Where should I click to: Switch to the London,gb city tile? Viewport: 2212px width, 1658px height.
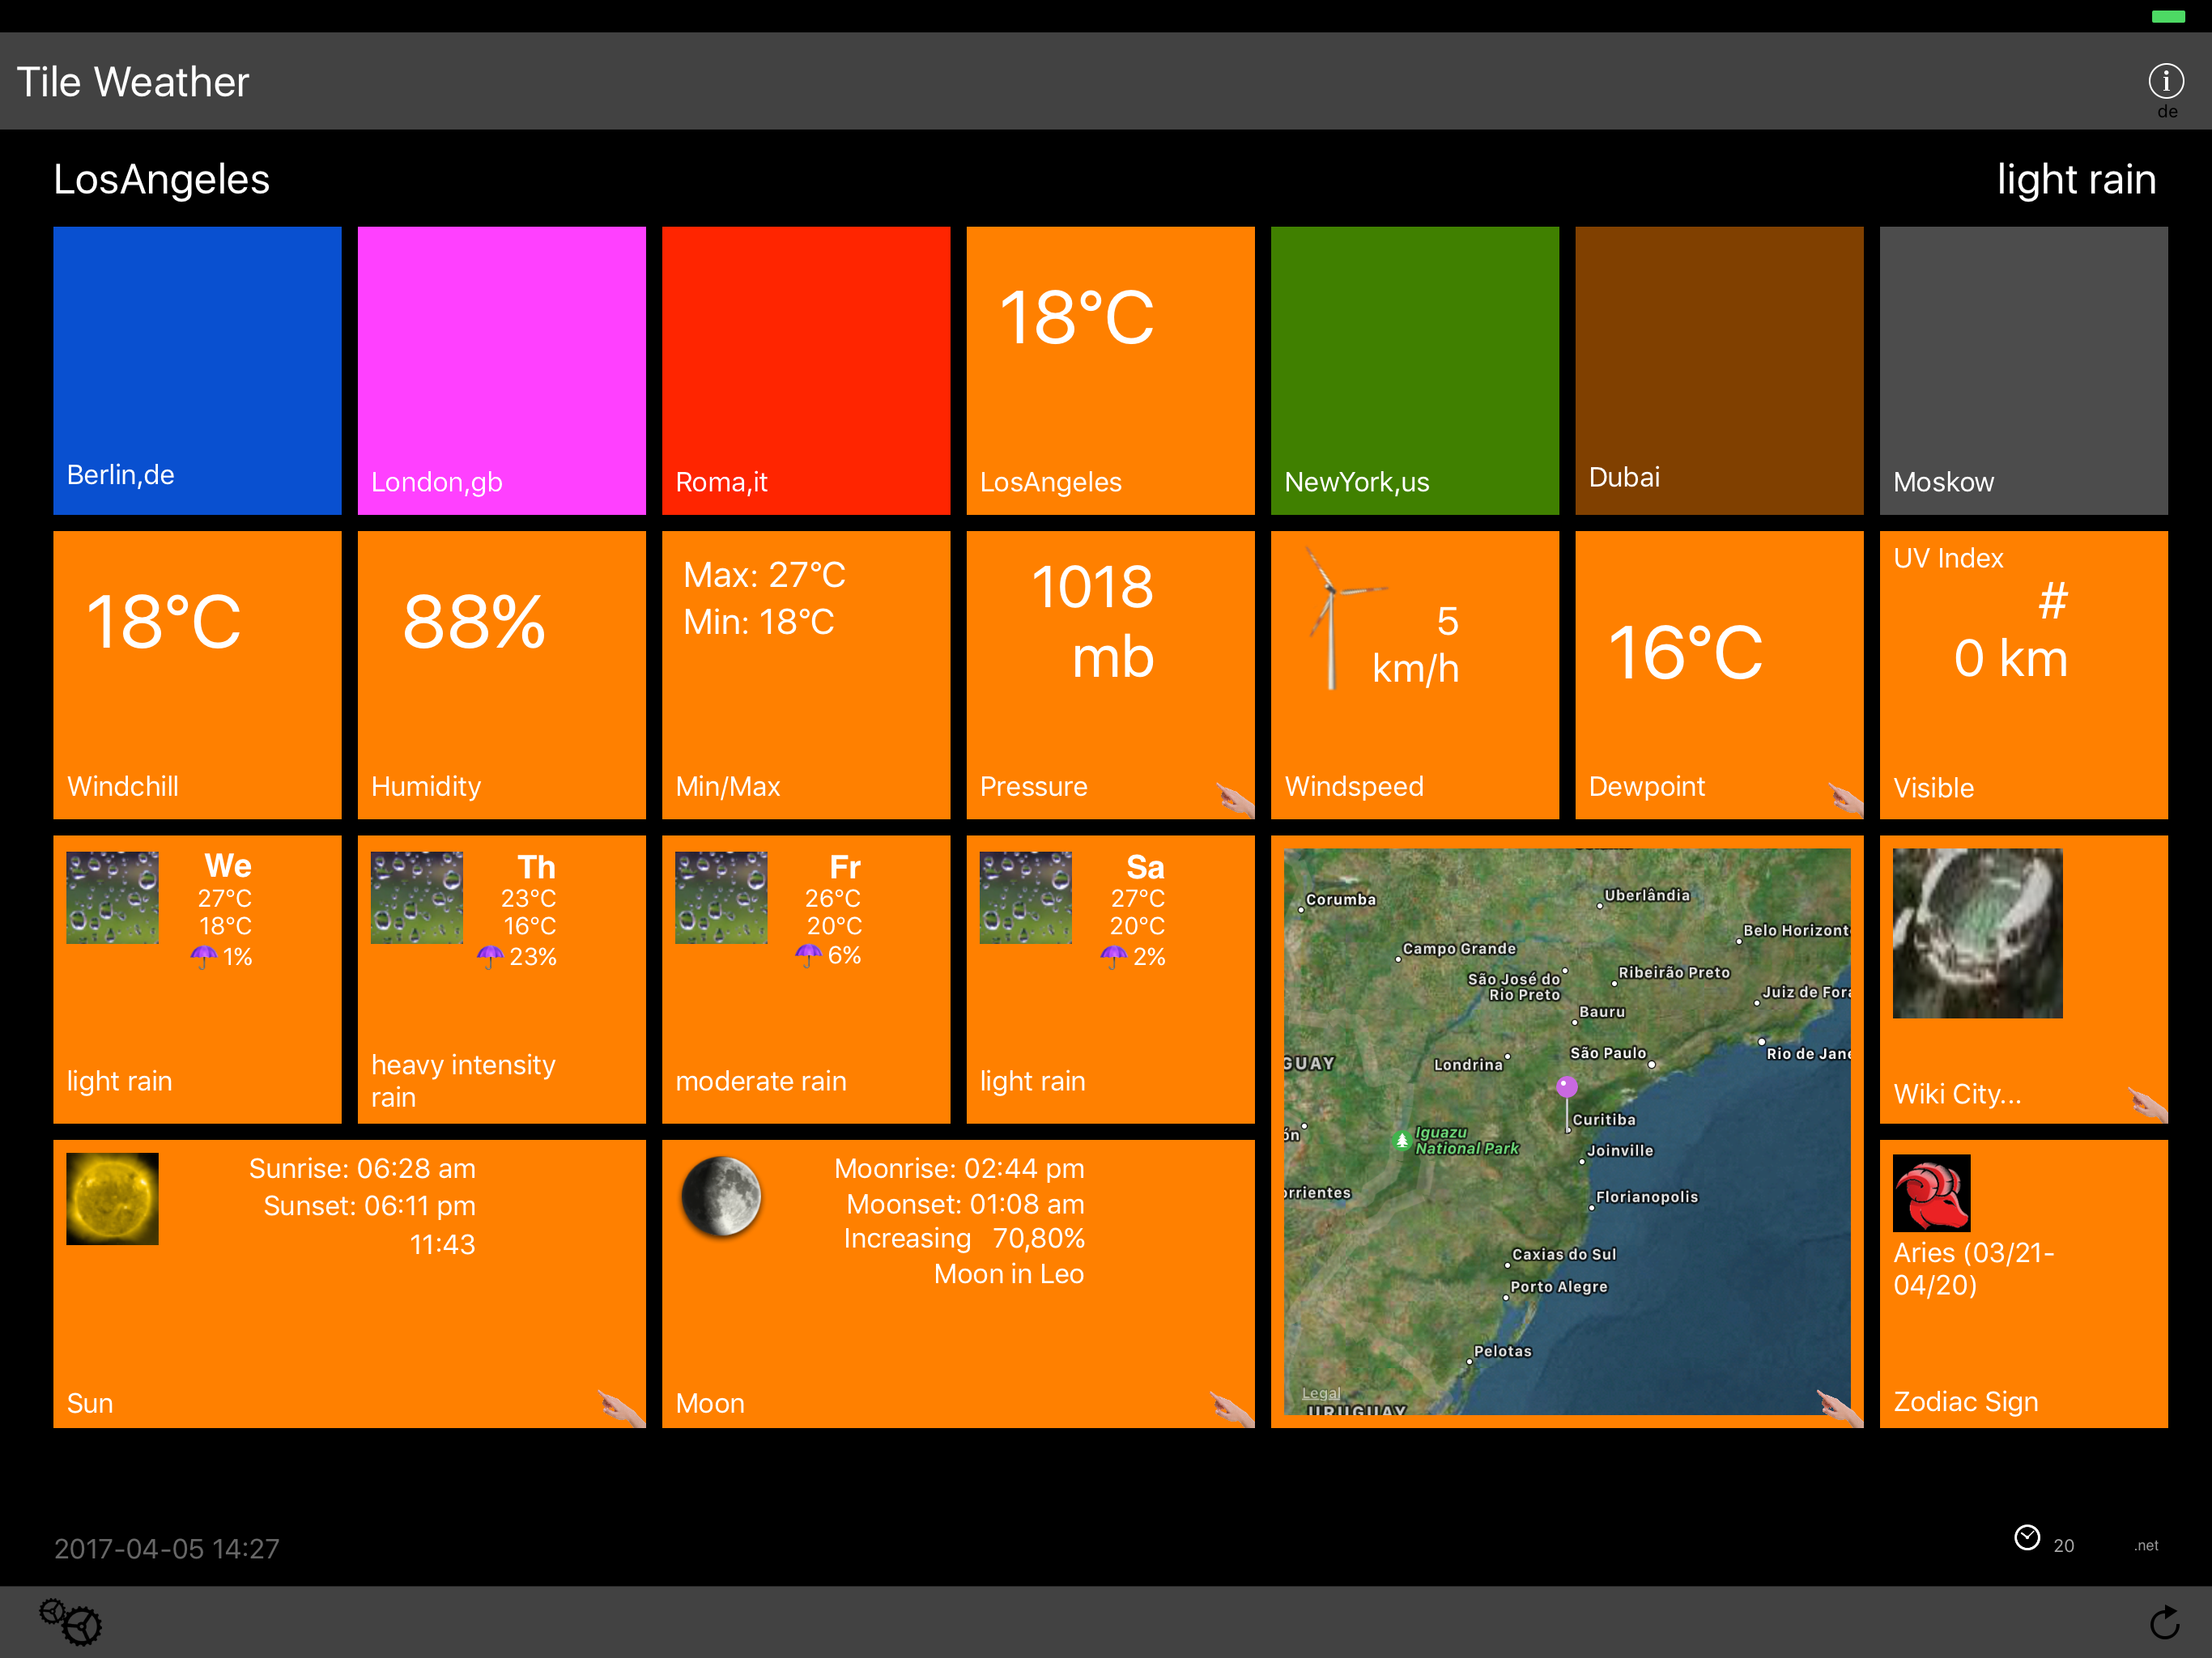(x=501, y=370)
